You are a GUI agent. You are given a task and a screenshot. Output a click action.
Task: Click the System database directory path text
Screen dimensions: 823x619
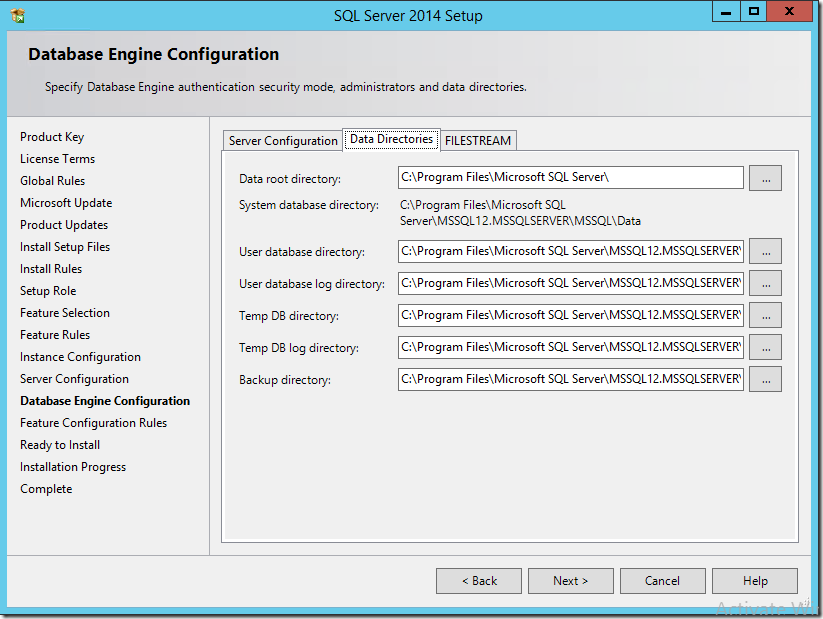520,213
